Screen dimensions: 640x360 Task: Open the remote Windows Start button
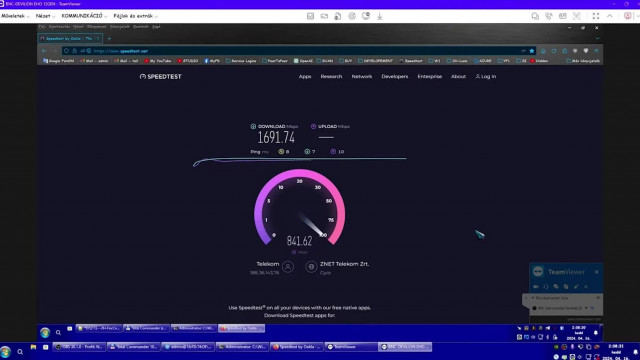point(45,333)
